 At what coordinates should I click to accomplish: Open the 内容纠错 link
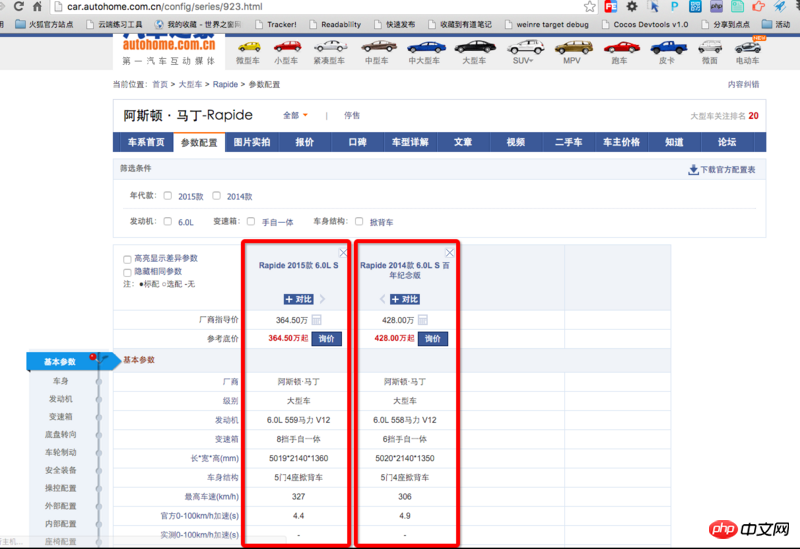point(743,84)
